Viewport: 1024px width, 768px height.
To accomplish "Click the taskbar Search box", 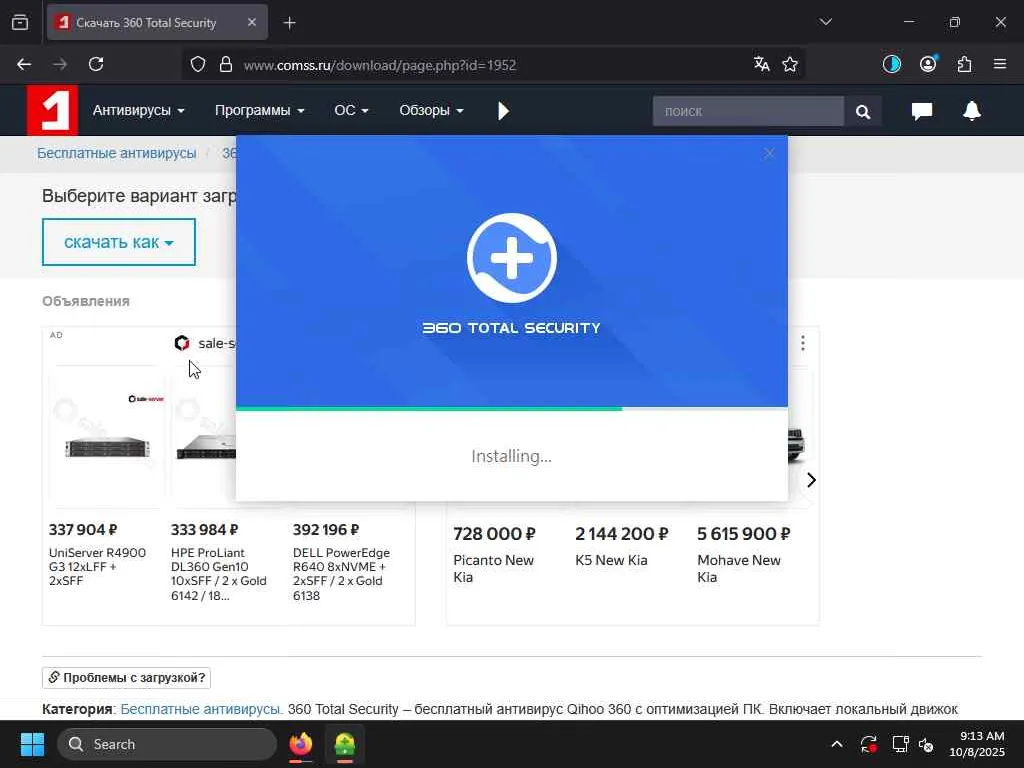I will point(167,744).
